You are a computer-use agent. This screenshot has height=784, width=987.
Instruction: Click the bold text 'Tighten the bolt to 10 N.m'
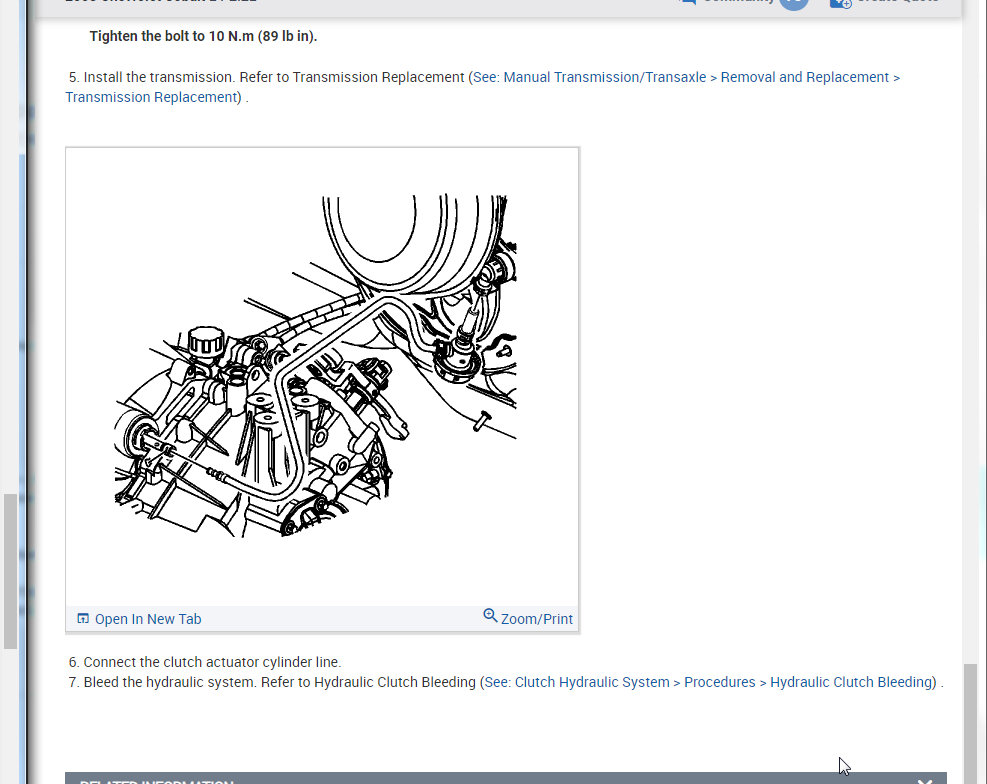coord(171,36)
